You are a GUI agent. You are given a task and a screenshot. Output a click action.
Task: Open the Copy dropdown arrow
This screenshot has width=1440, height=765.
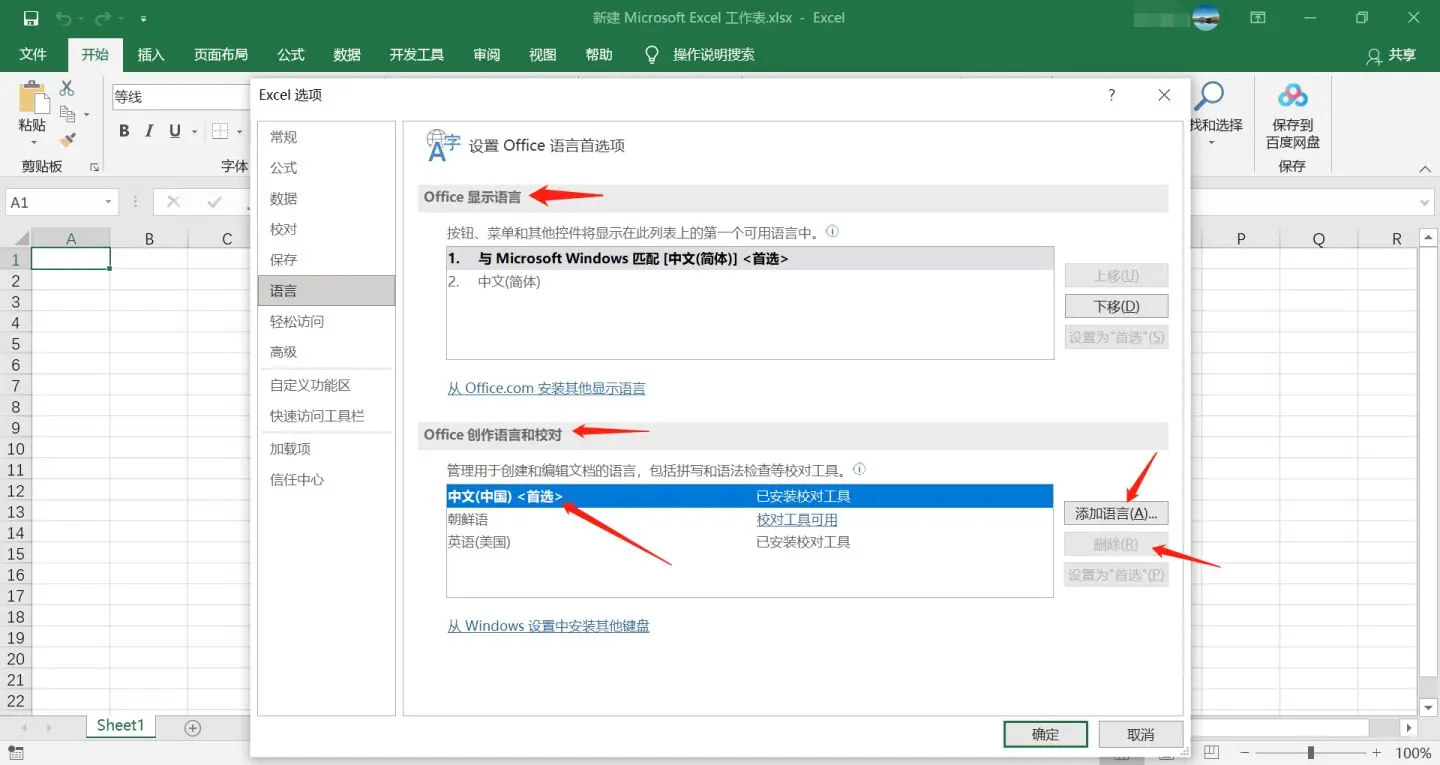[x=87, y=115]
